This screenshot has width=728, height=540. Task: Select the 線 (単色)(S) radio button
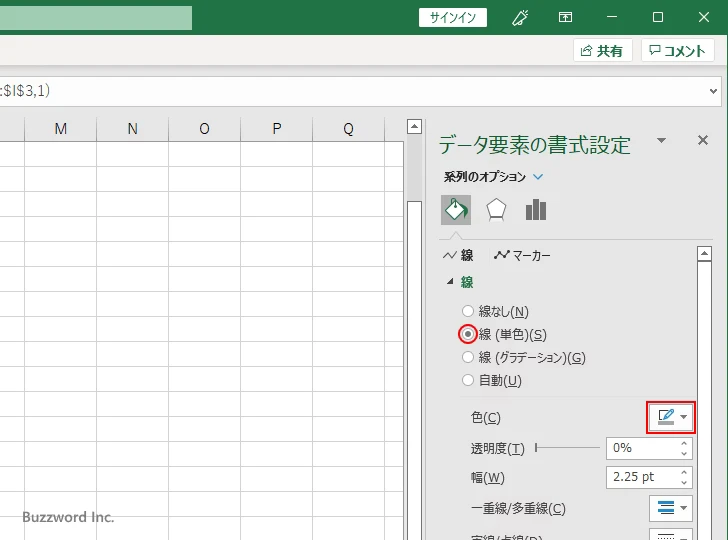coord(468,334)
